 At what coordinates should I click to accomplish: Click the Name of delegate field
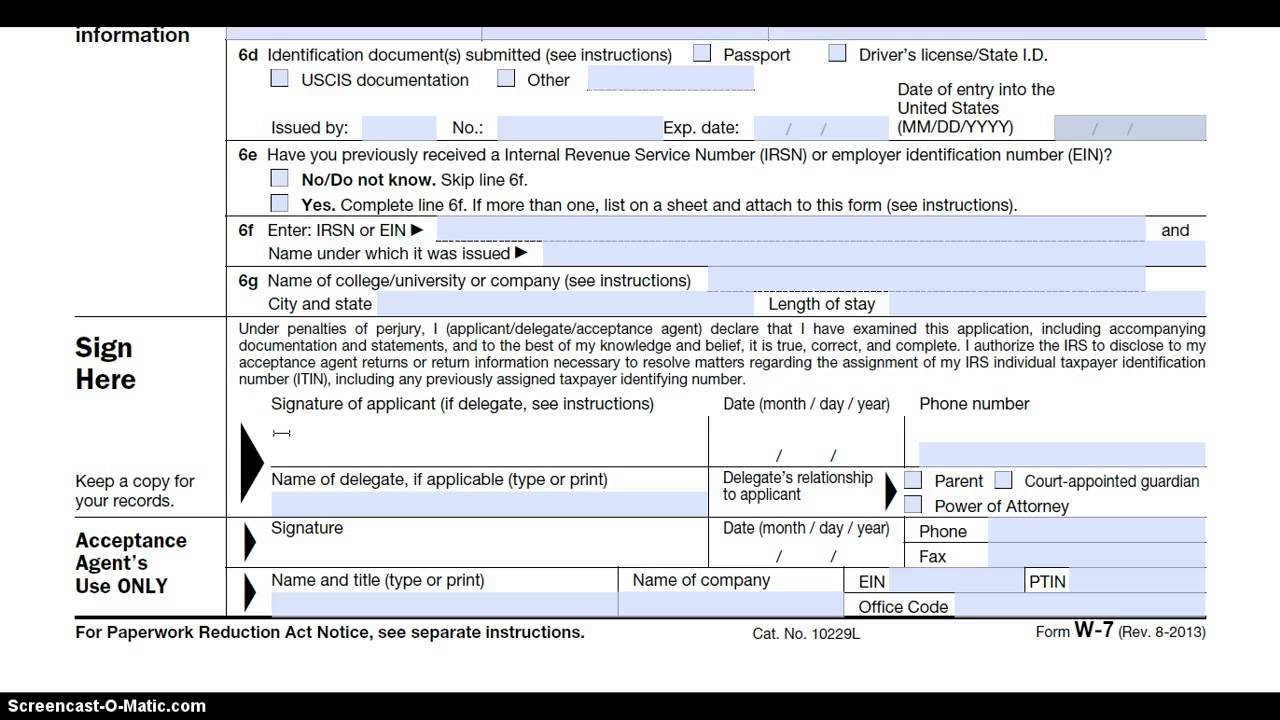489,504
